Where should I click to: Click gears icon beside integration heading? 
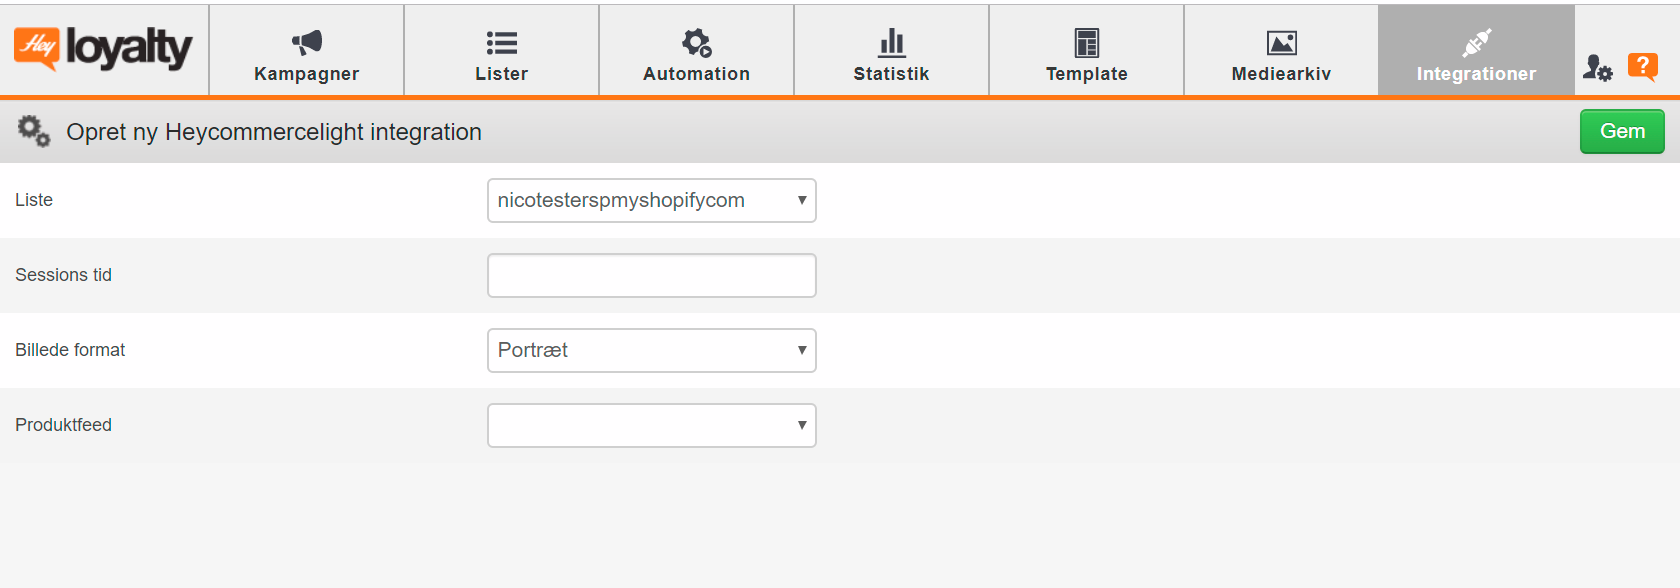point(34,131)
